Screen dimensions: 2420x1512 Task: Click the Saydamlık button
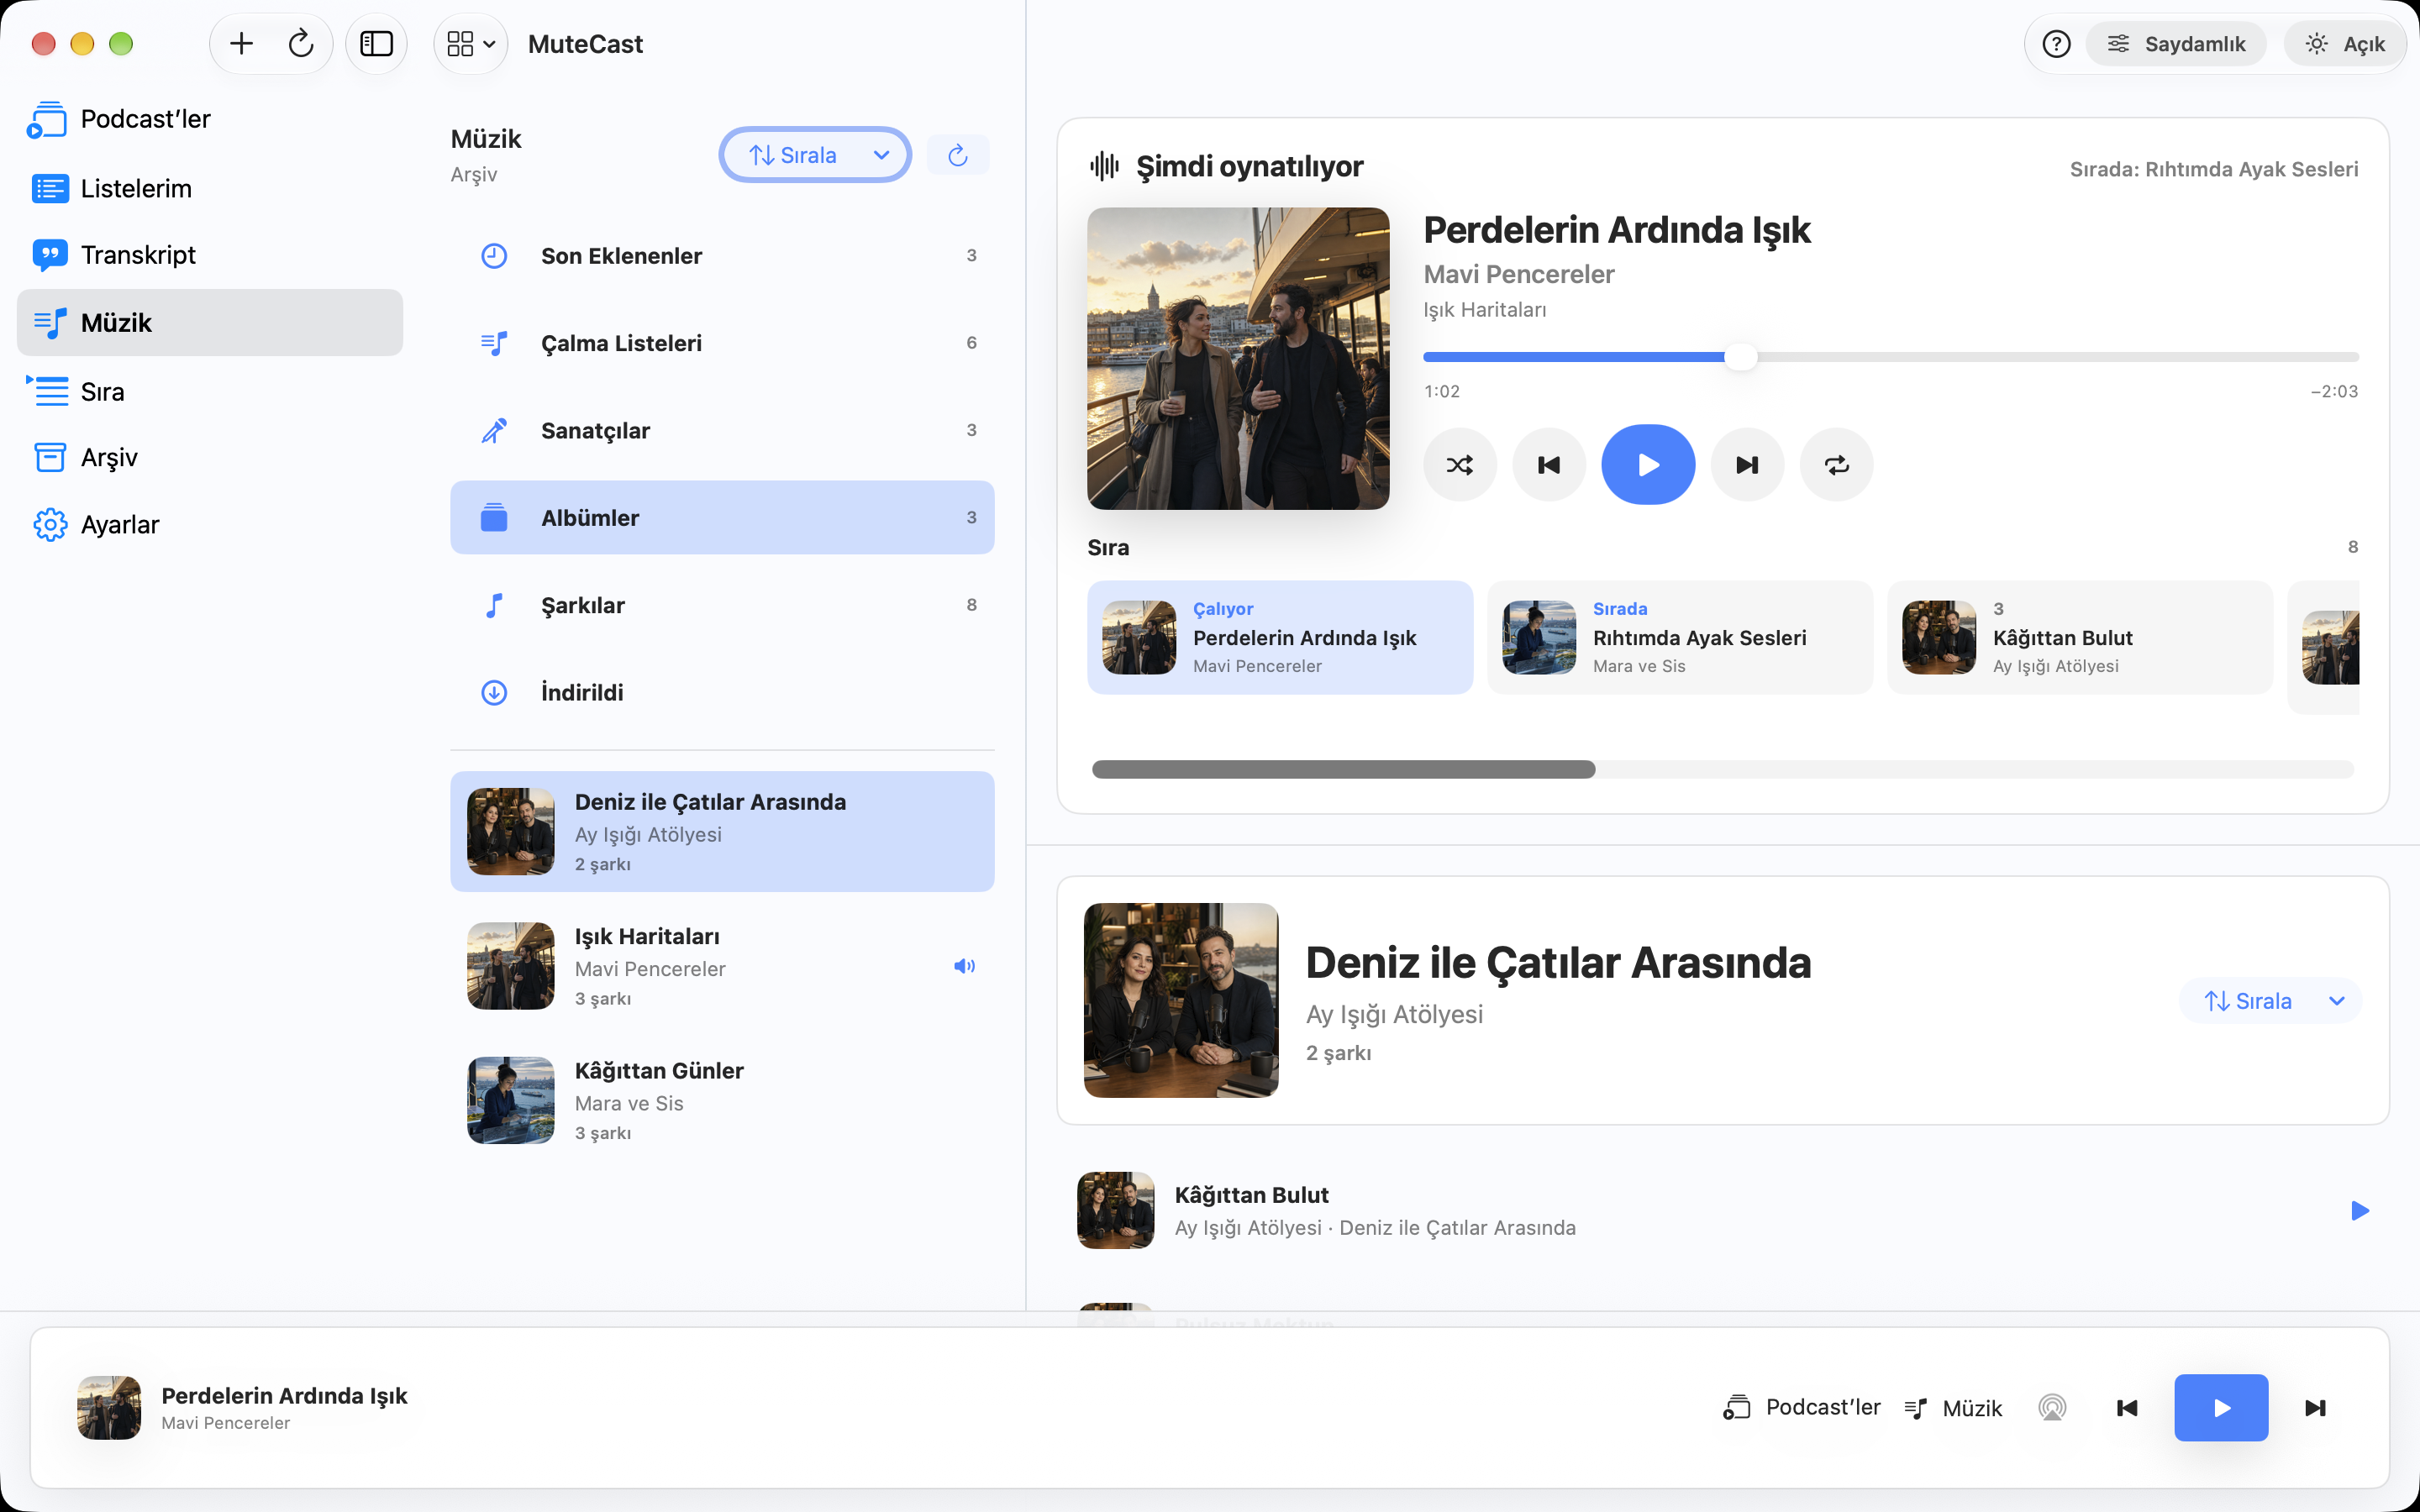(x=2176, y=44)
